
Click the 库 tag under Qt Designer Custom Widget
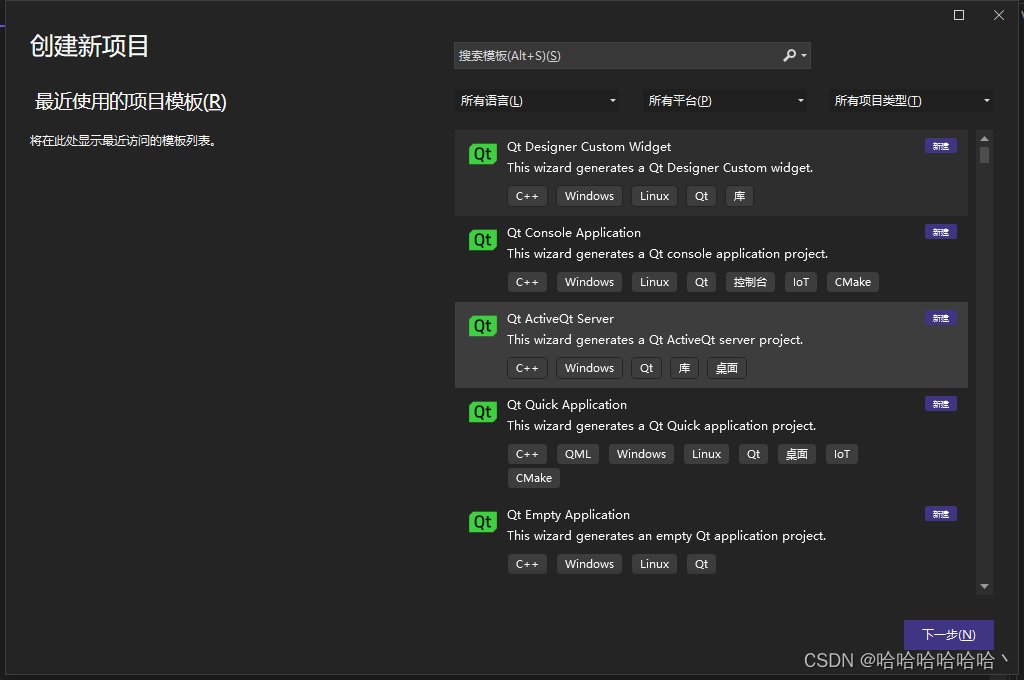click(x=739, y=196)
